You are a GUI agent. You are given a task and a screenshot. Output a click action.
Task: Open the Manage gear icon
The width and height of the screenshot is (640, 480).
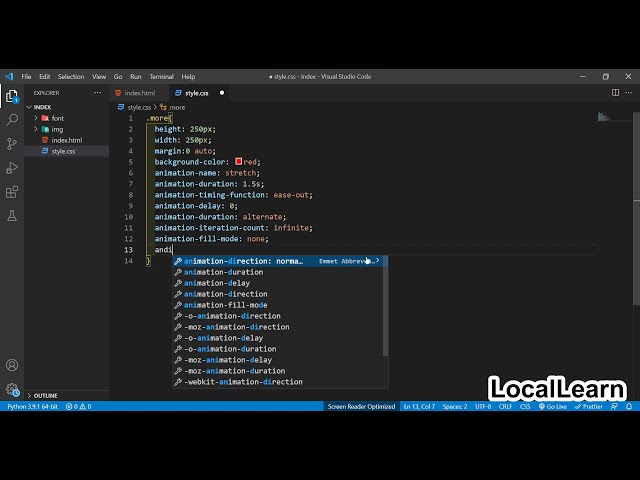tap(12, 389)
